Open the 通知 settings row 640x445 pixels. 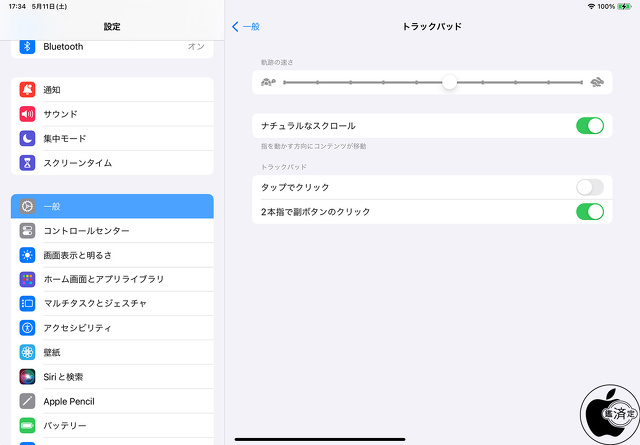(x=112, y=89)
